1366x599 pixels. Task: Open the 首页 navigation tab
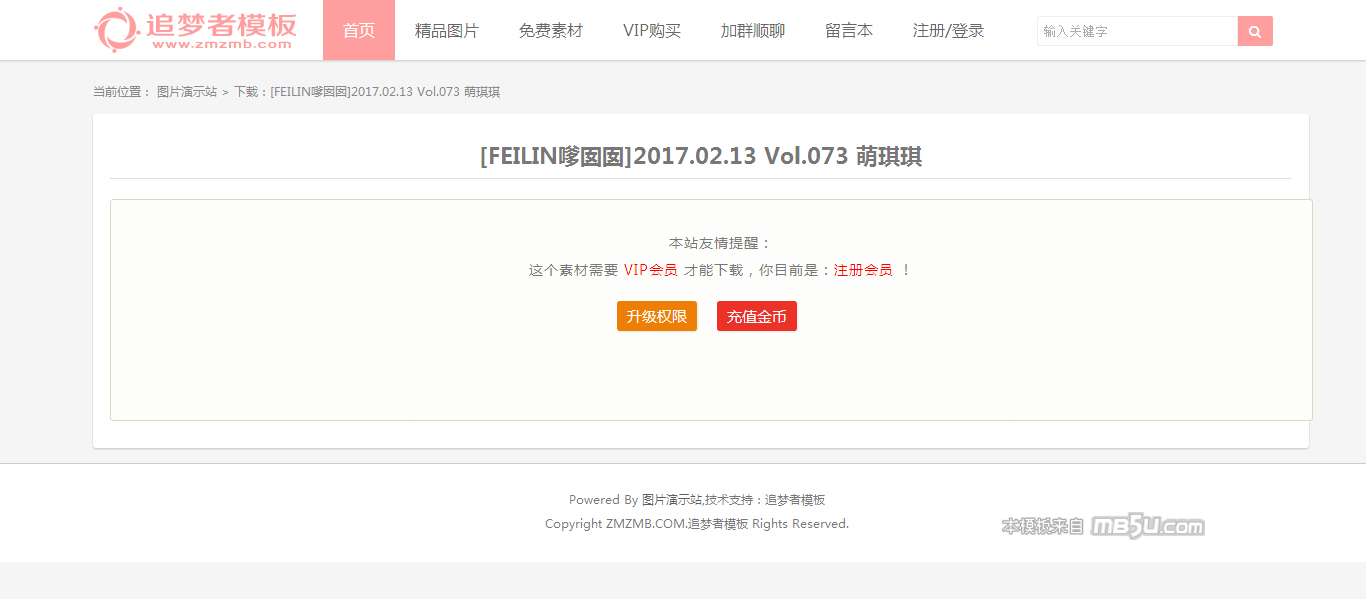pos(359,30)
